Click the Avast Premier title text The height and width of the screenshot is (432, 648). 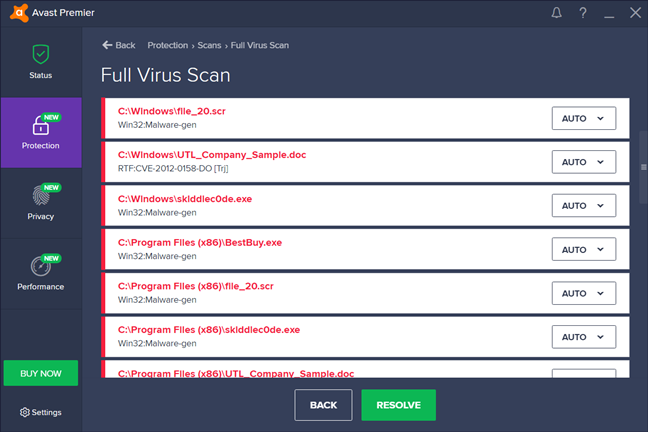click(x=63, y=13)
